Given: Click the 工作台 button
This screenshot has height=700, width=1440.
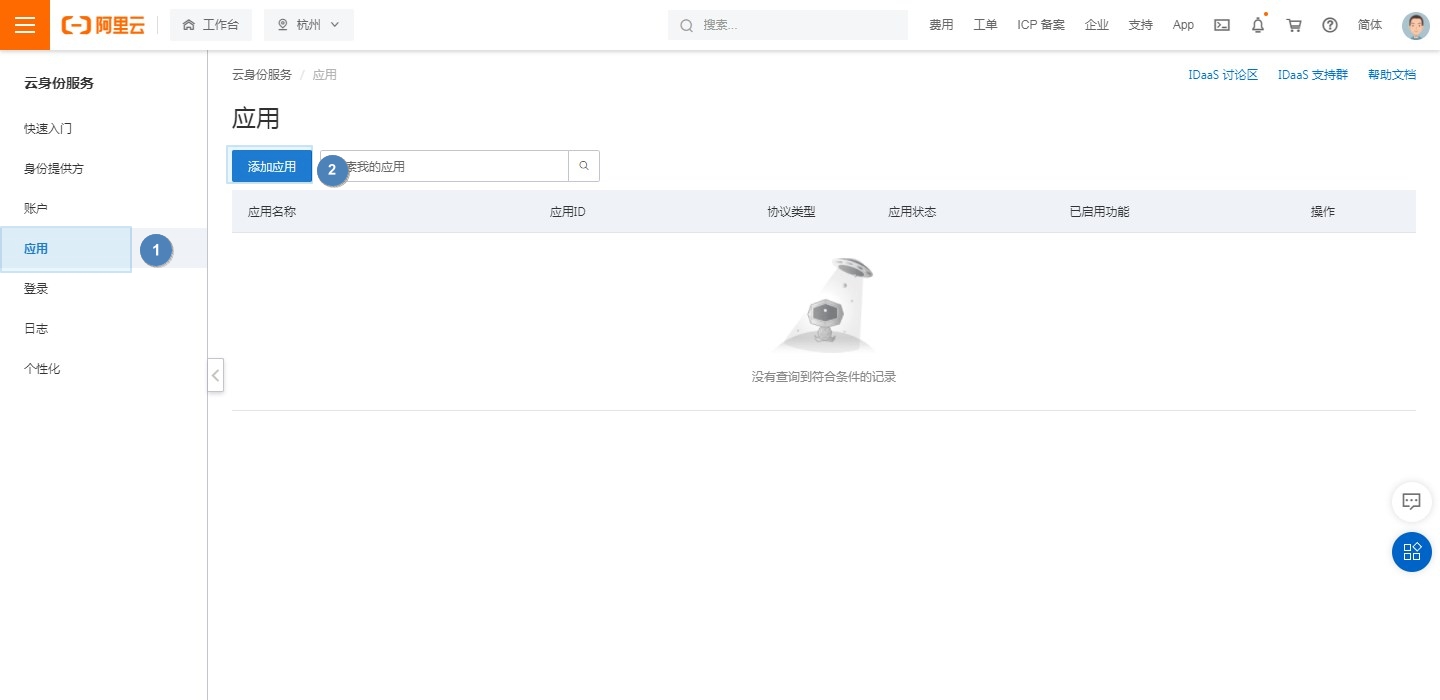Looking at the screenshot, I should [211, 25].
